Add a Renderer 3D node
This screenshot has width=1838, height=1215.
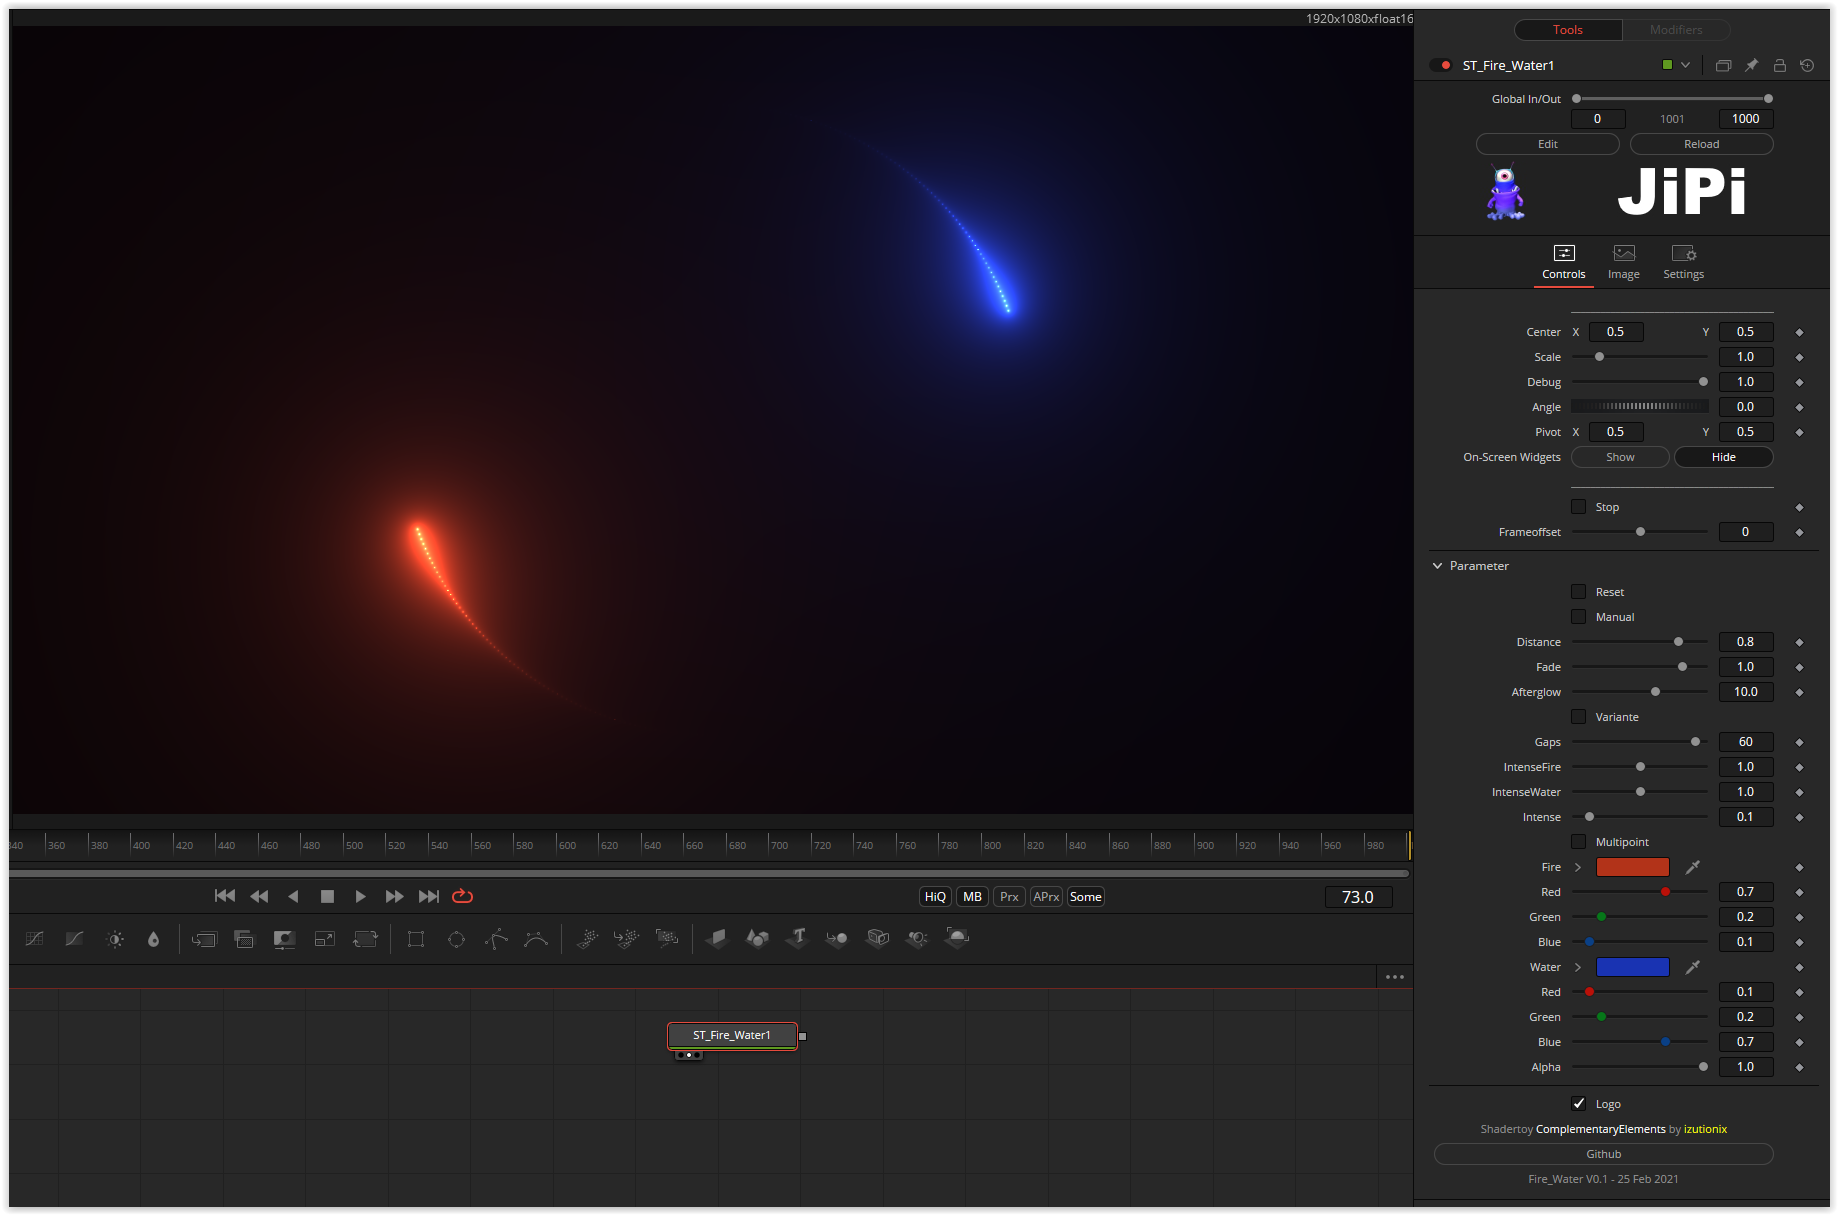[x=957, y=938]
